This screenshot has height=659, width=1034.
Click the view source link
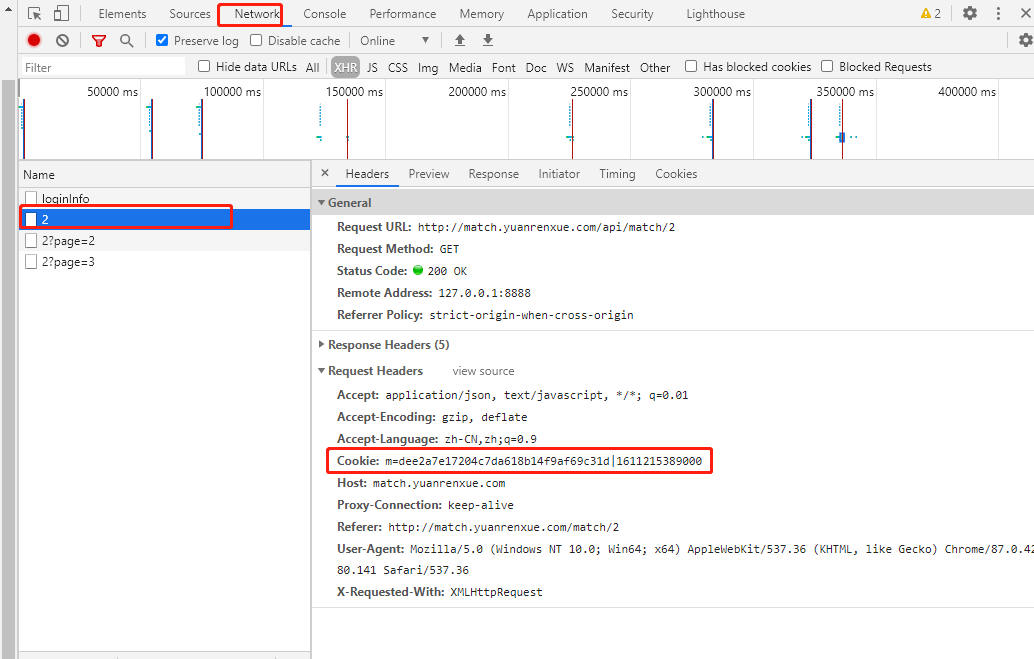tap(483, 371)
